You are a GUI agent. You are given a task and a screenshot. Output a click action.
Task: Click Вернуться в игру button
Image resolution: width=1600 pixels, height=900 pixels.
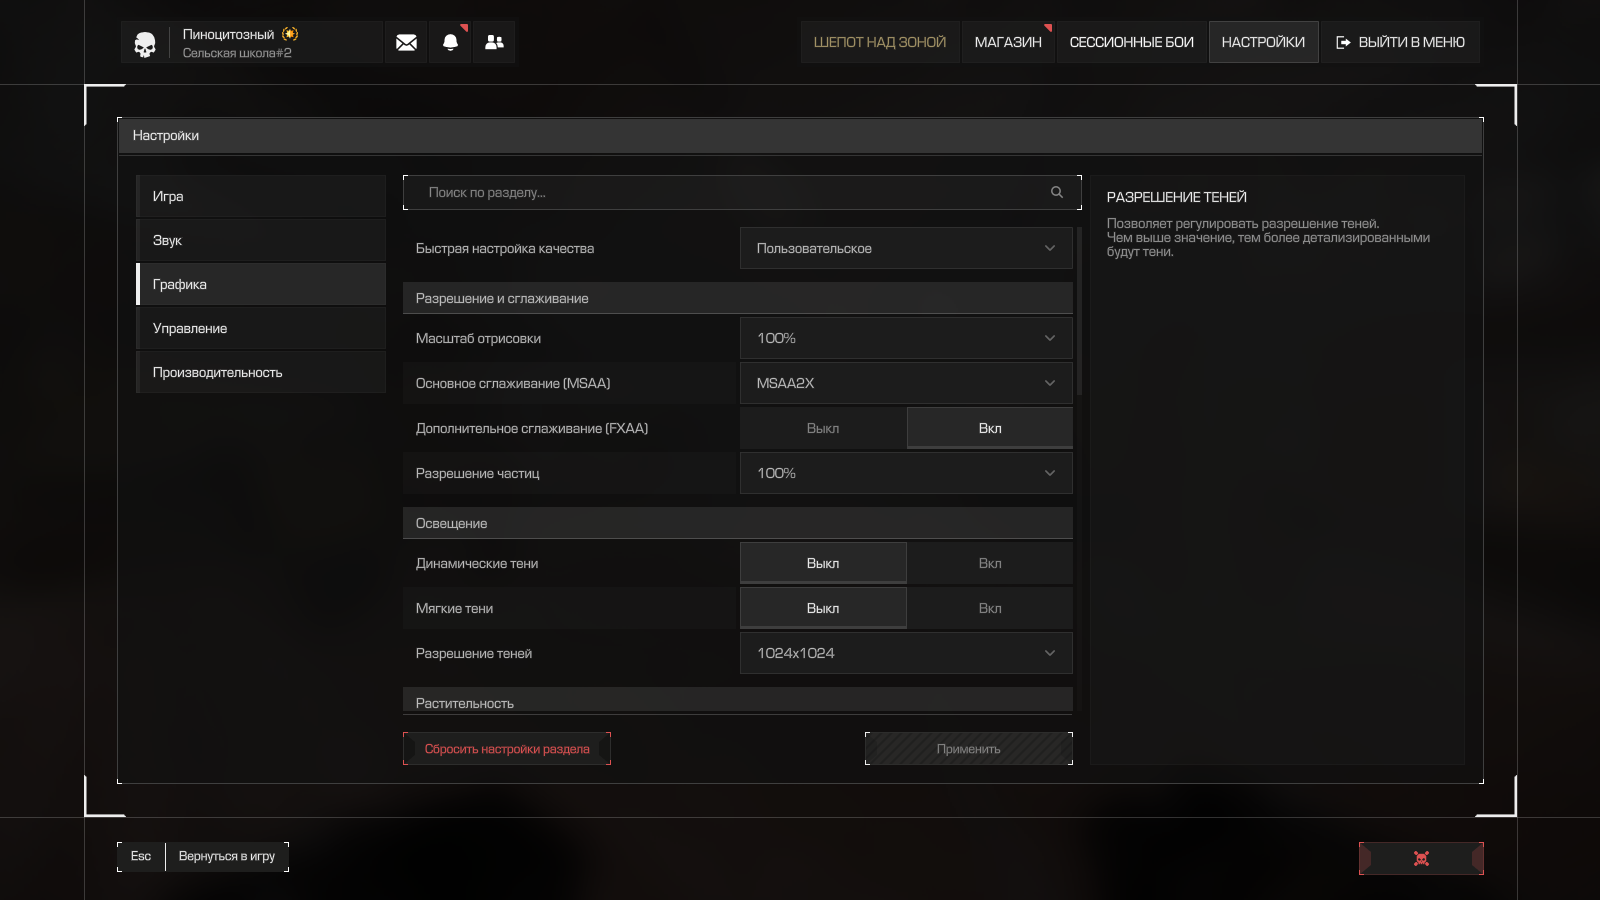[227, 856]
